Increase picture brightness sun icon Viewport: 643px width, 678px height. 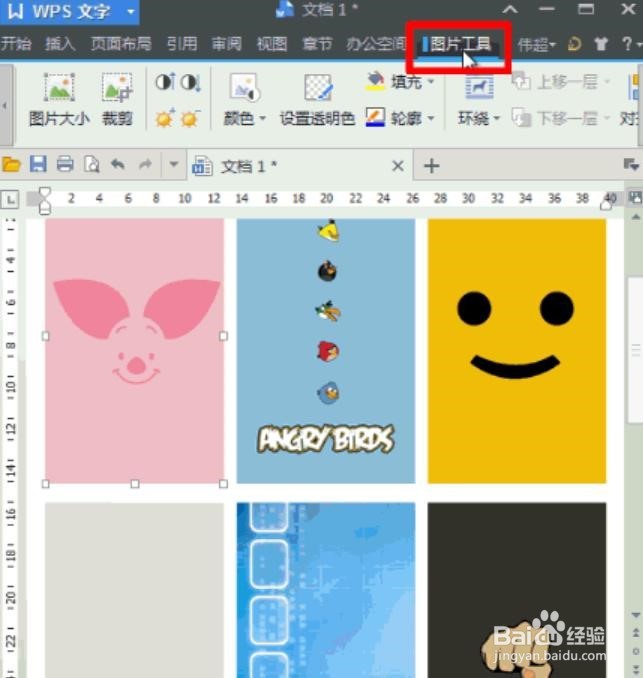[165, 118]
